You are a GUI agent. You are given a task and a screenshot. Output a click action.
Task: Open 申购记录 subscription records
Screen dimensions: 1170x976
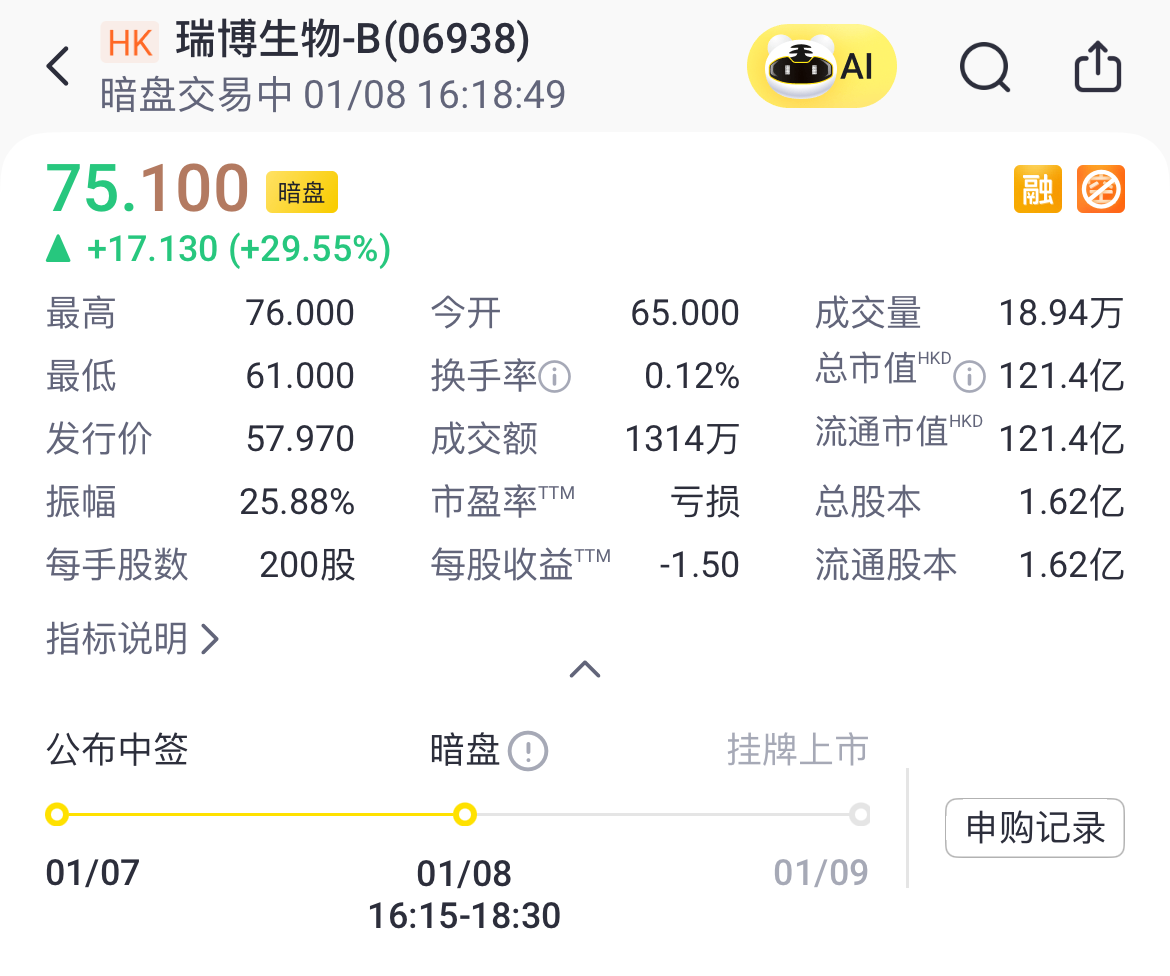[1034, 828]
